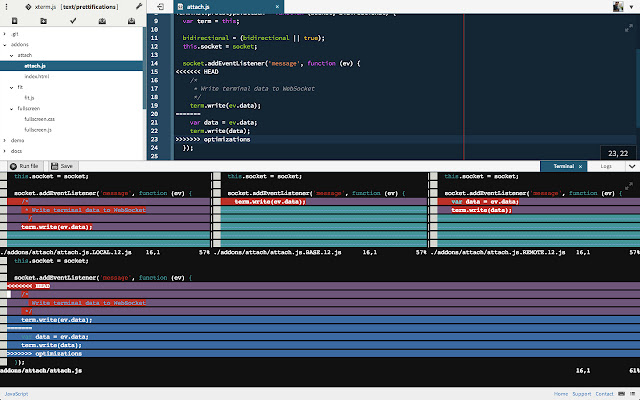
Task: Collapse the fullscreen folder arrow
Action: tap(11, 109)
